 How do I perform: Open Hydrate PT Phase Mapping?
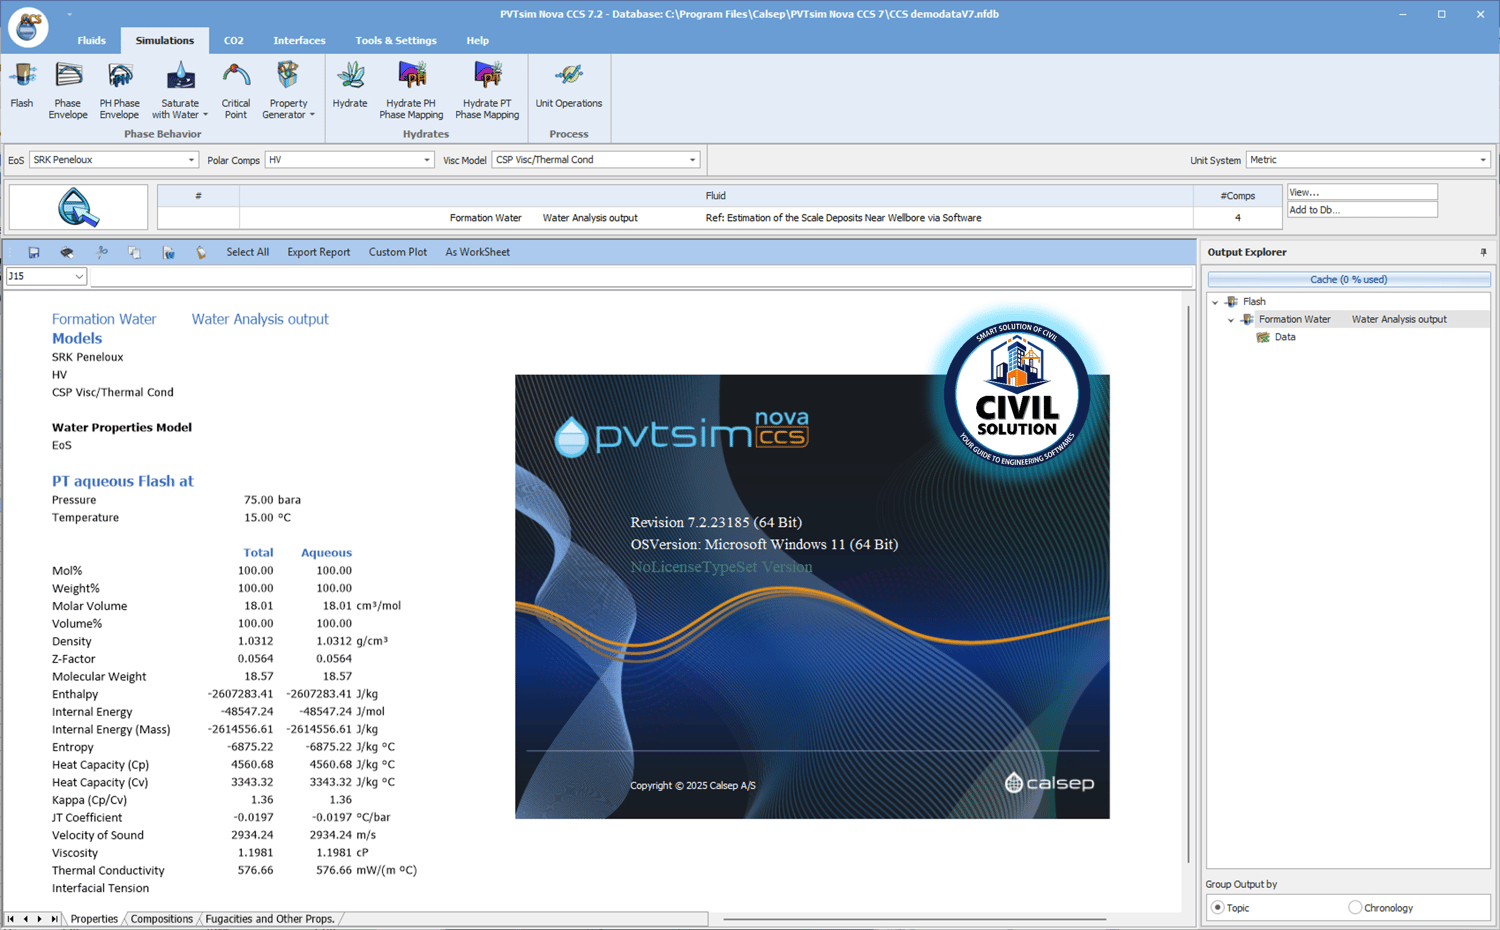point(487,90)
